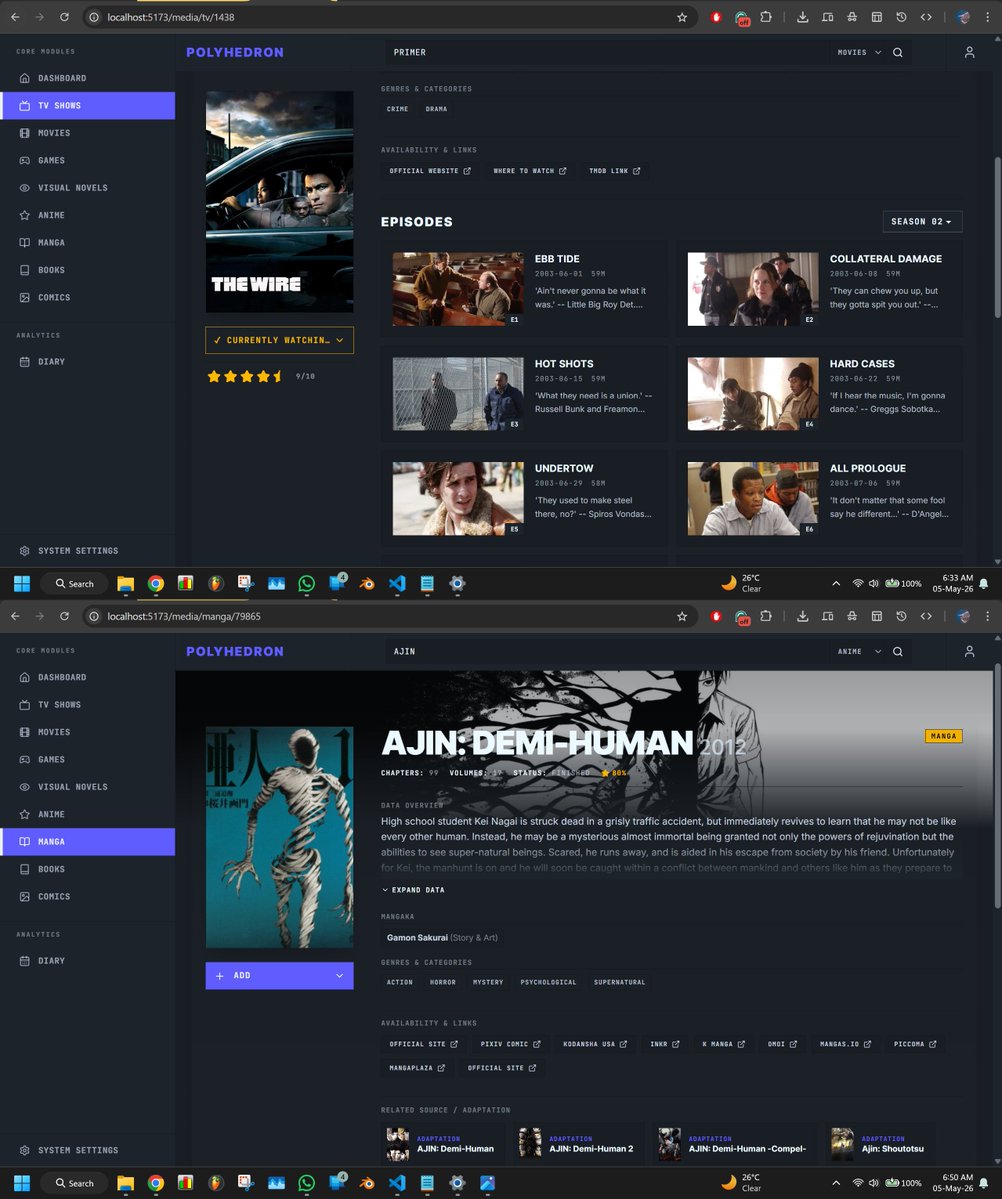Open the Pixiv Comic link
Screen dimensions: 1002x1199
point(510,1045)
